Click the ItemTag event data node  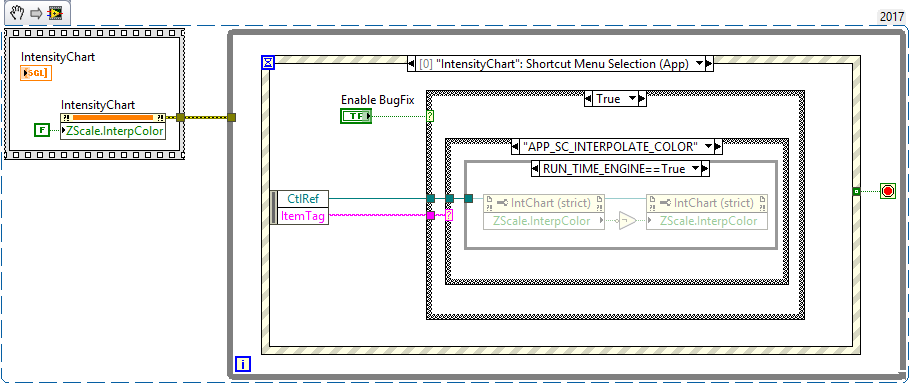click(x=303, y=216)
